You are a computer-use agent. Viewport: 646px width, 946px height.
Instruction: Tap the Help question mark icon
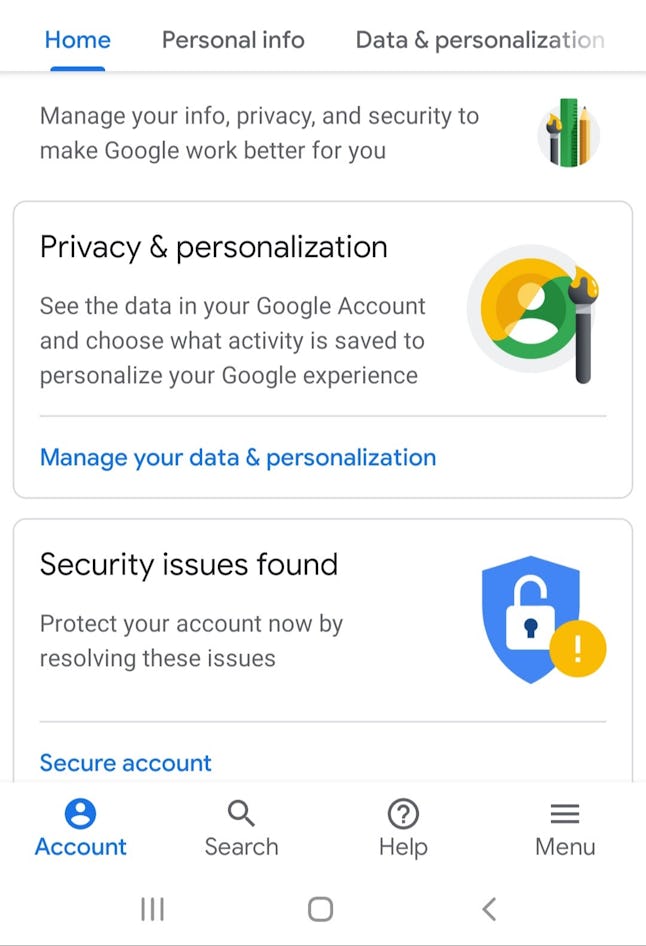(x=403, y=814)
